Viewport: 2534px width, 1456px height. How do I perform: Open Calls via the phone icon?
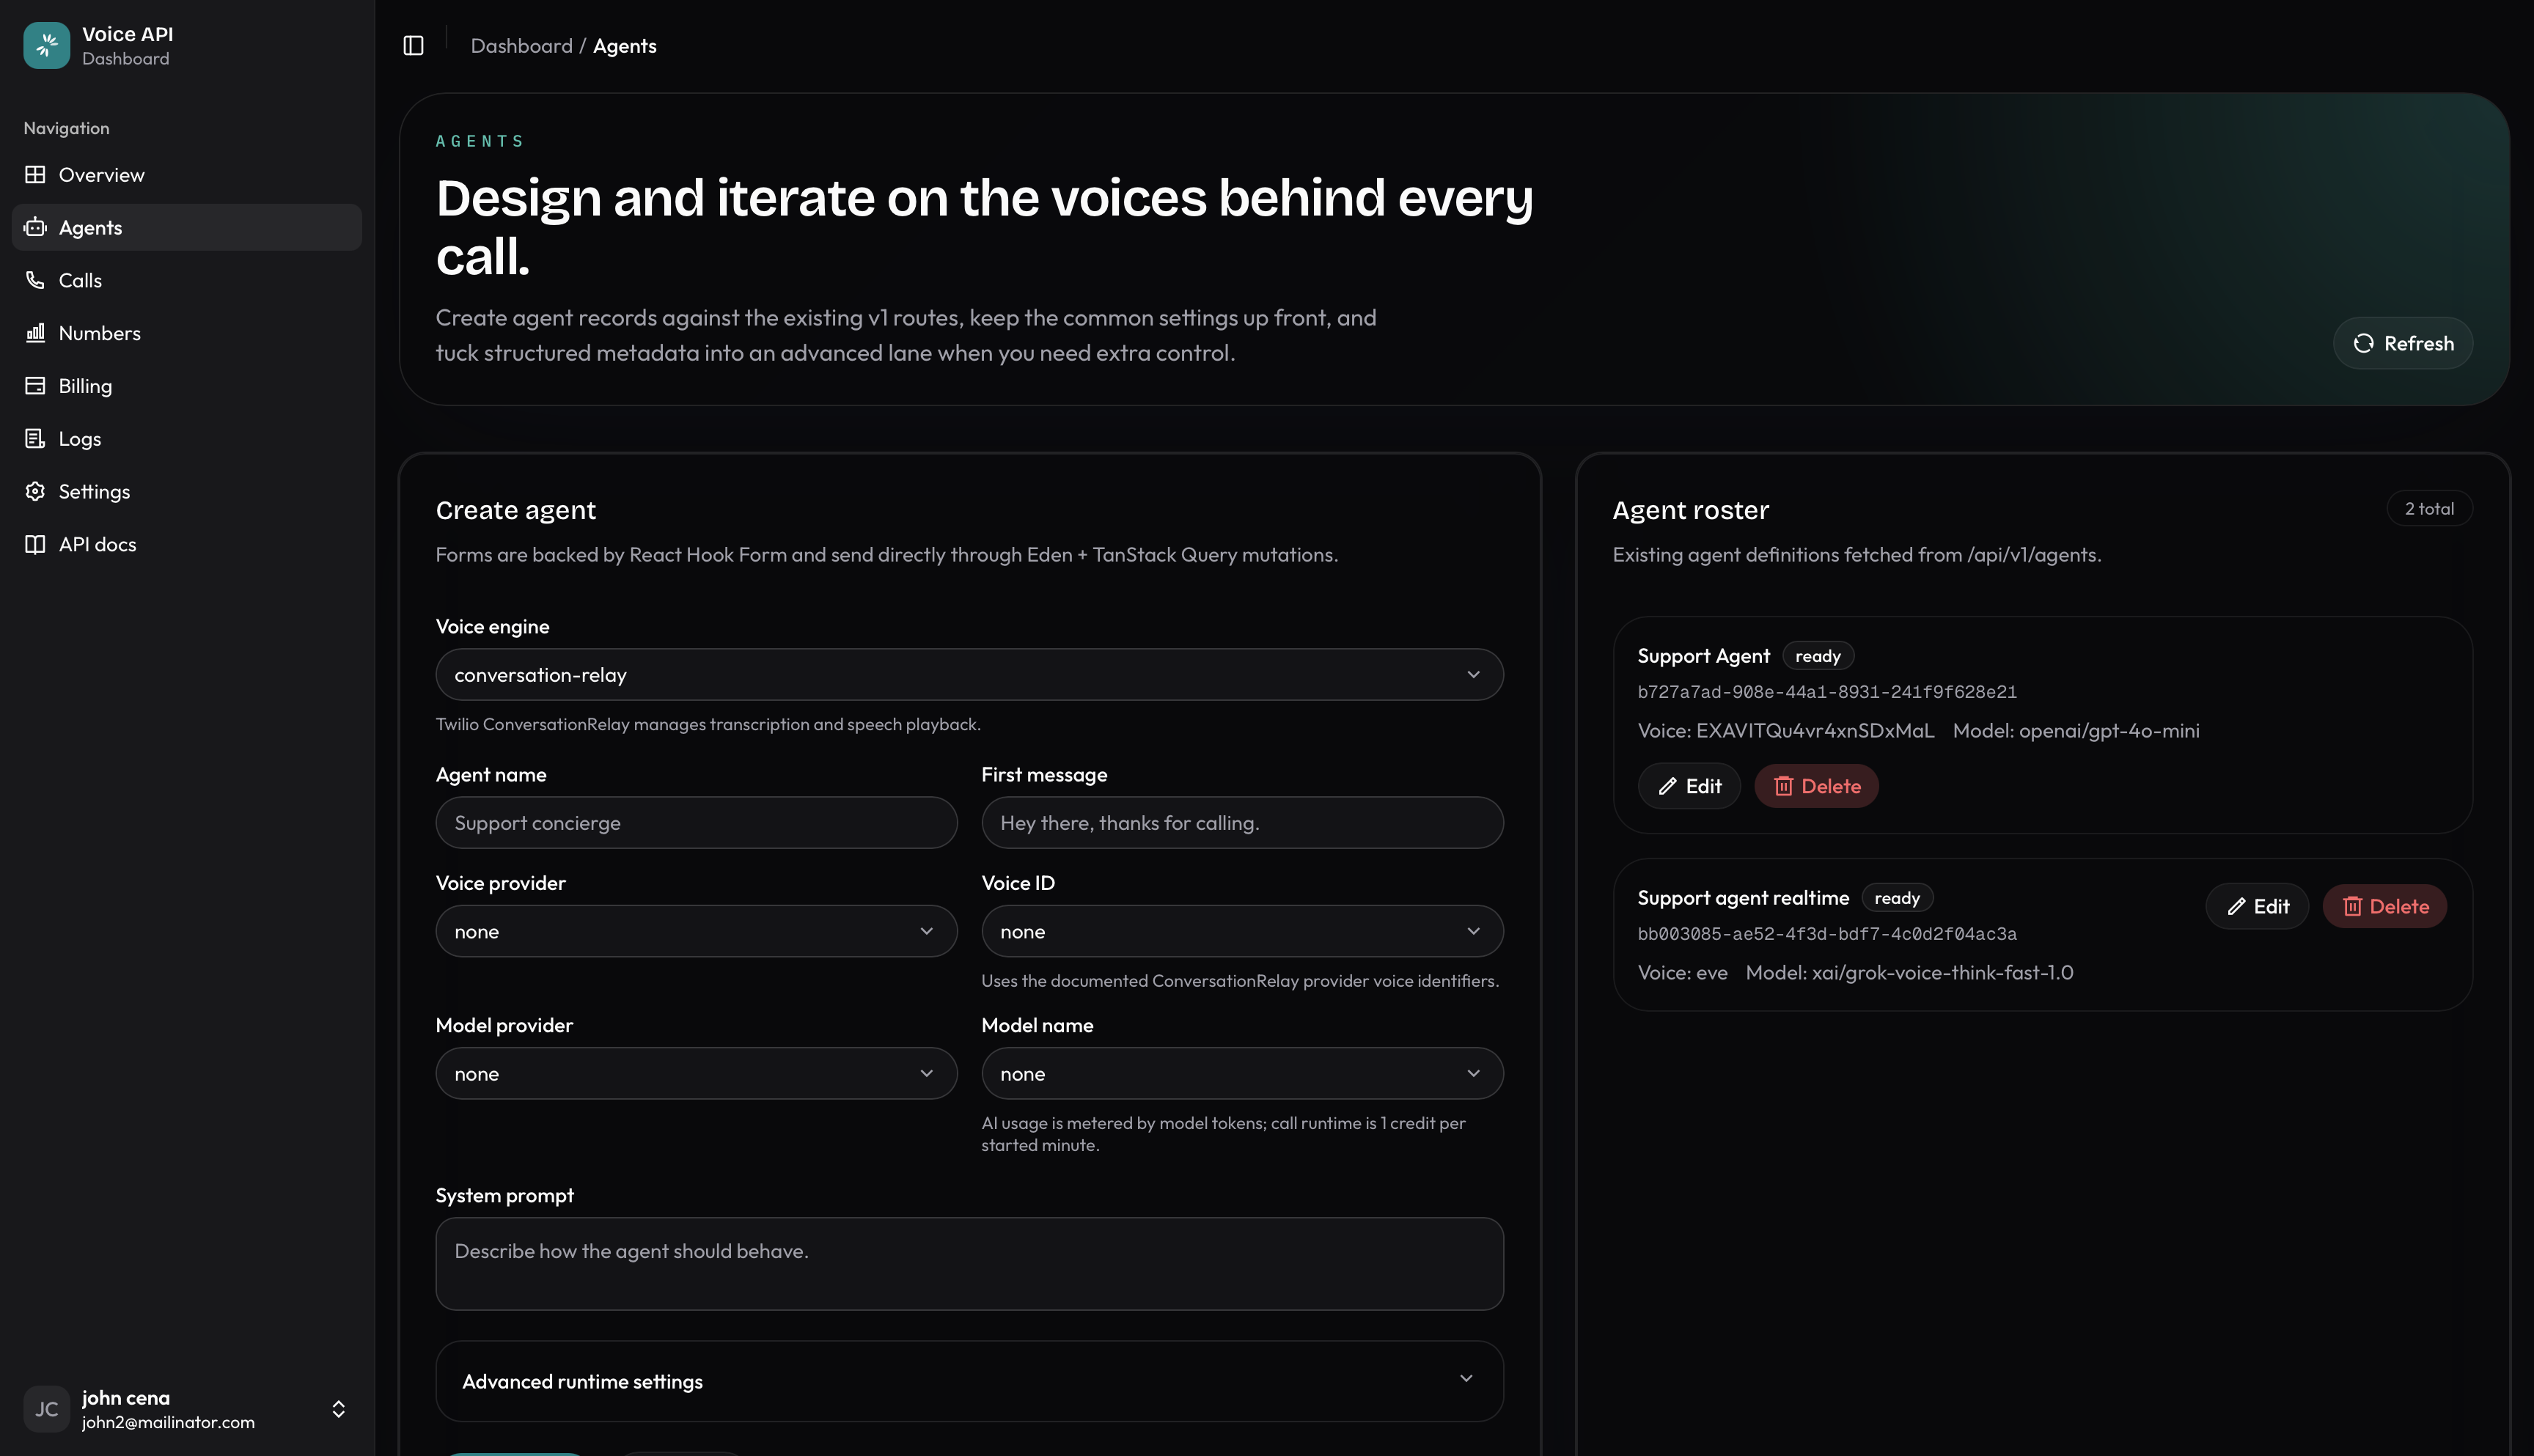point(35,280)
